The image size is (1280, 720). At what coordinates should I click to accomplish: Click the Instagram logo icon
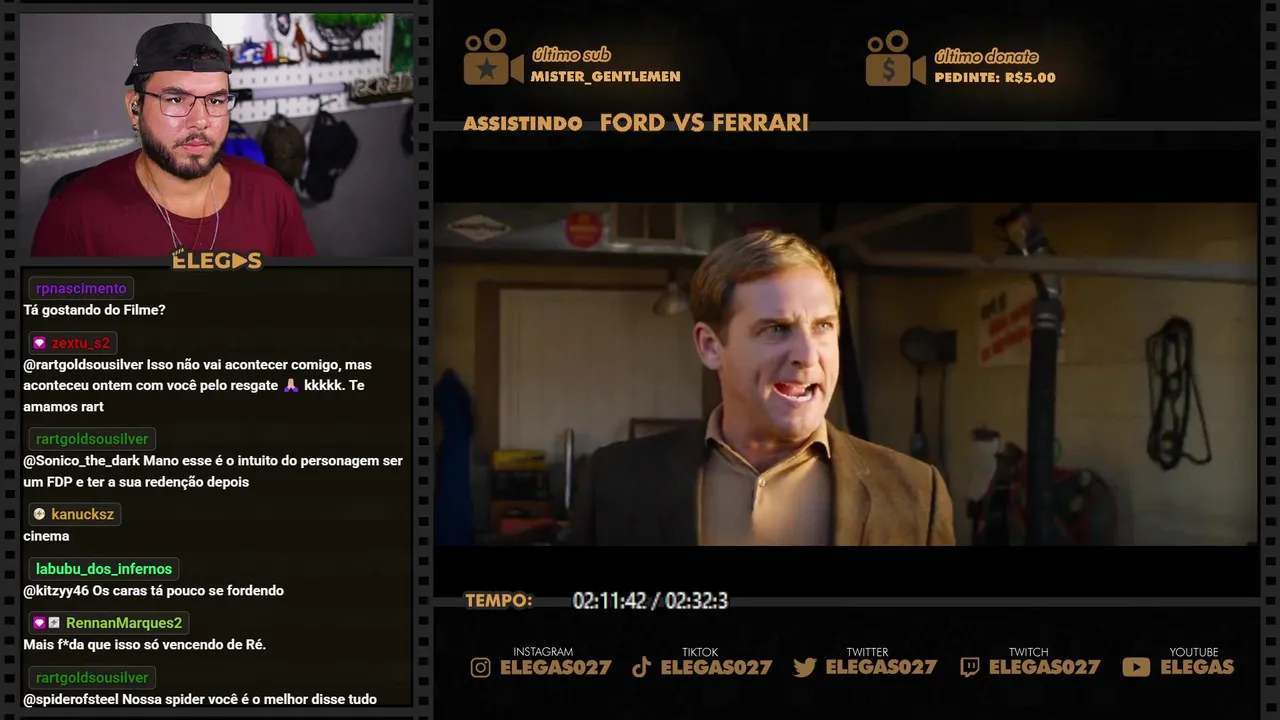pyautogui.click(x=481, y=668)
